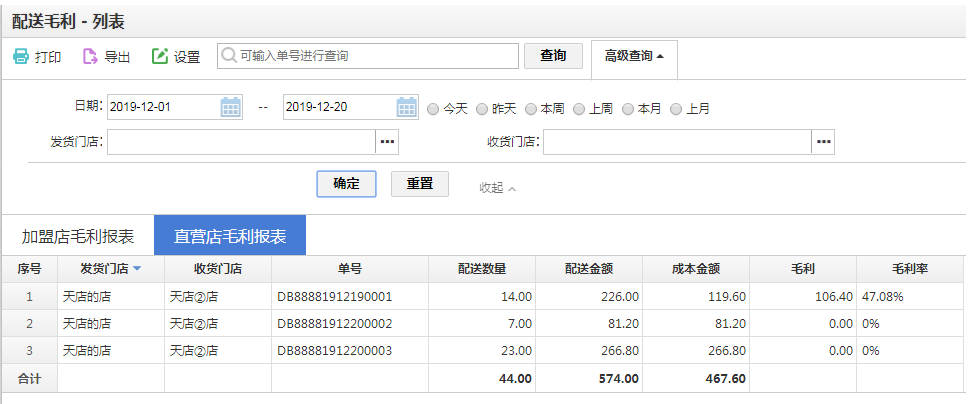Click the 23.00 quantity cell
This screenshot has height=404, width=975.
(482, 351)
